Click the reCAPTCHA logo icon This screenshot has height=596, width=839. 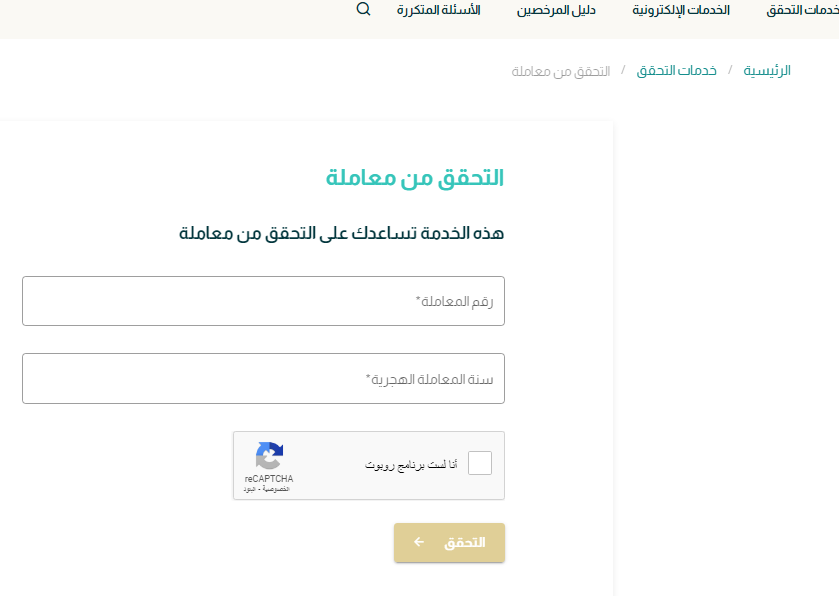pos(269,455)
